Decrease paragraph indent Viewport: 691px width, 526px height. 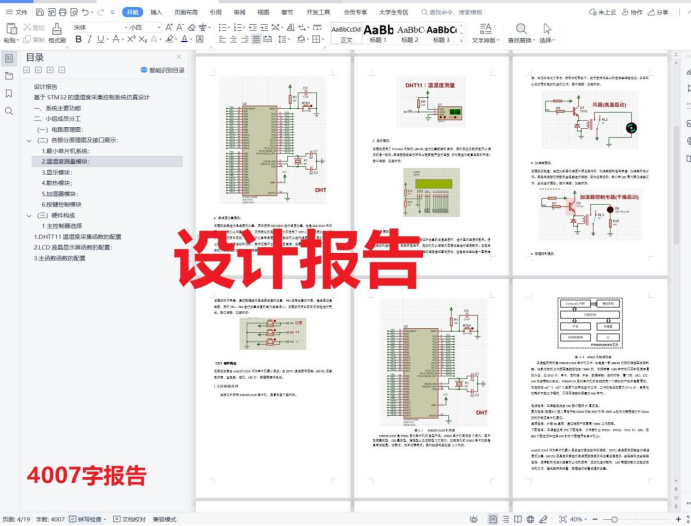coord(253,27)
